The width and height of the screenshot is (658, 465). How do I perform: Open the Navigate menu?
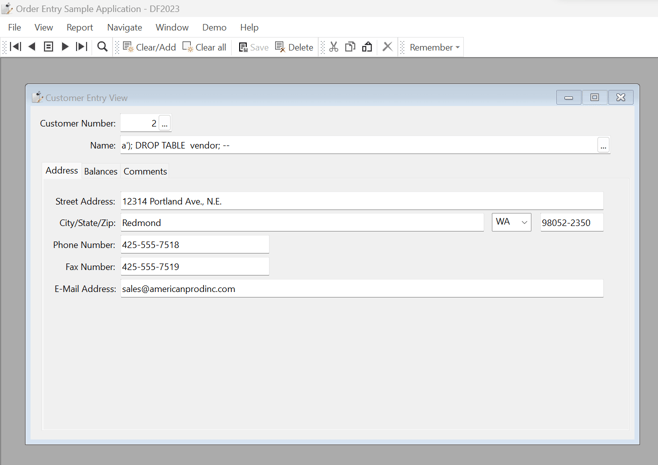pos(124,27)
